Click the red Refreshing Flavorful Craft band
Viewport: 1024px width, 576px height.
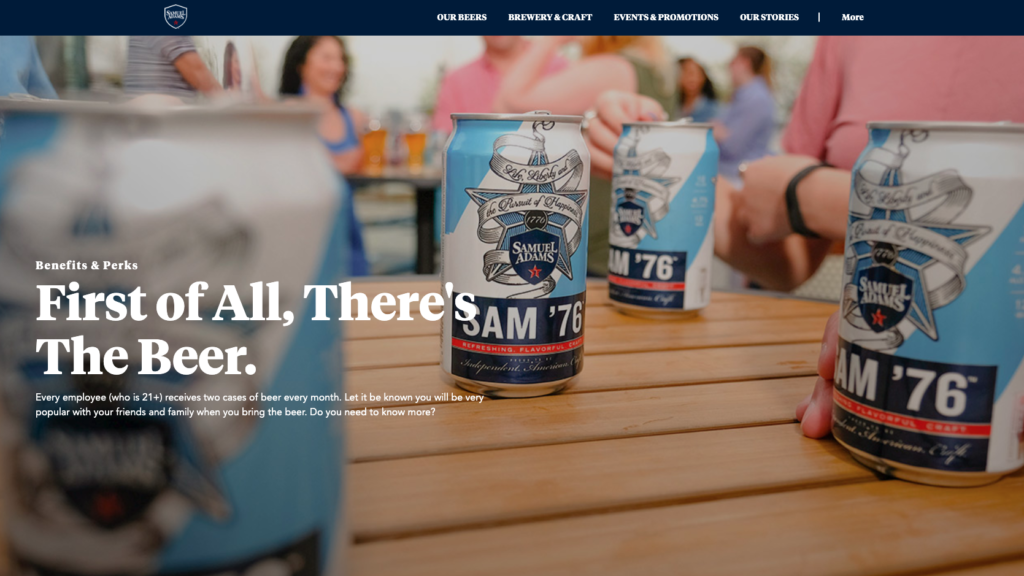[518, 345]
